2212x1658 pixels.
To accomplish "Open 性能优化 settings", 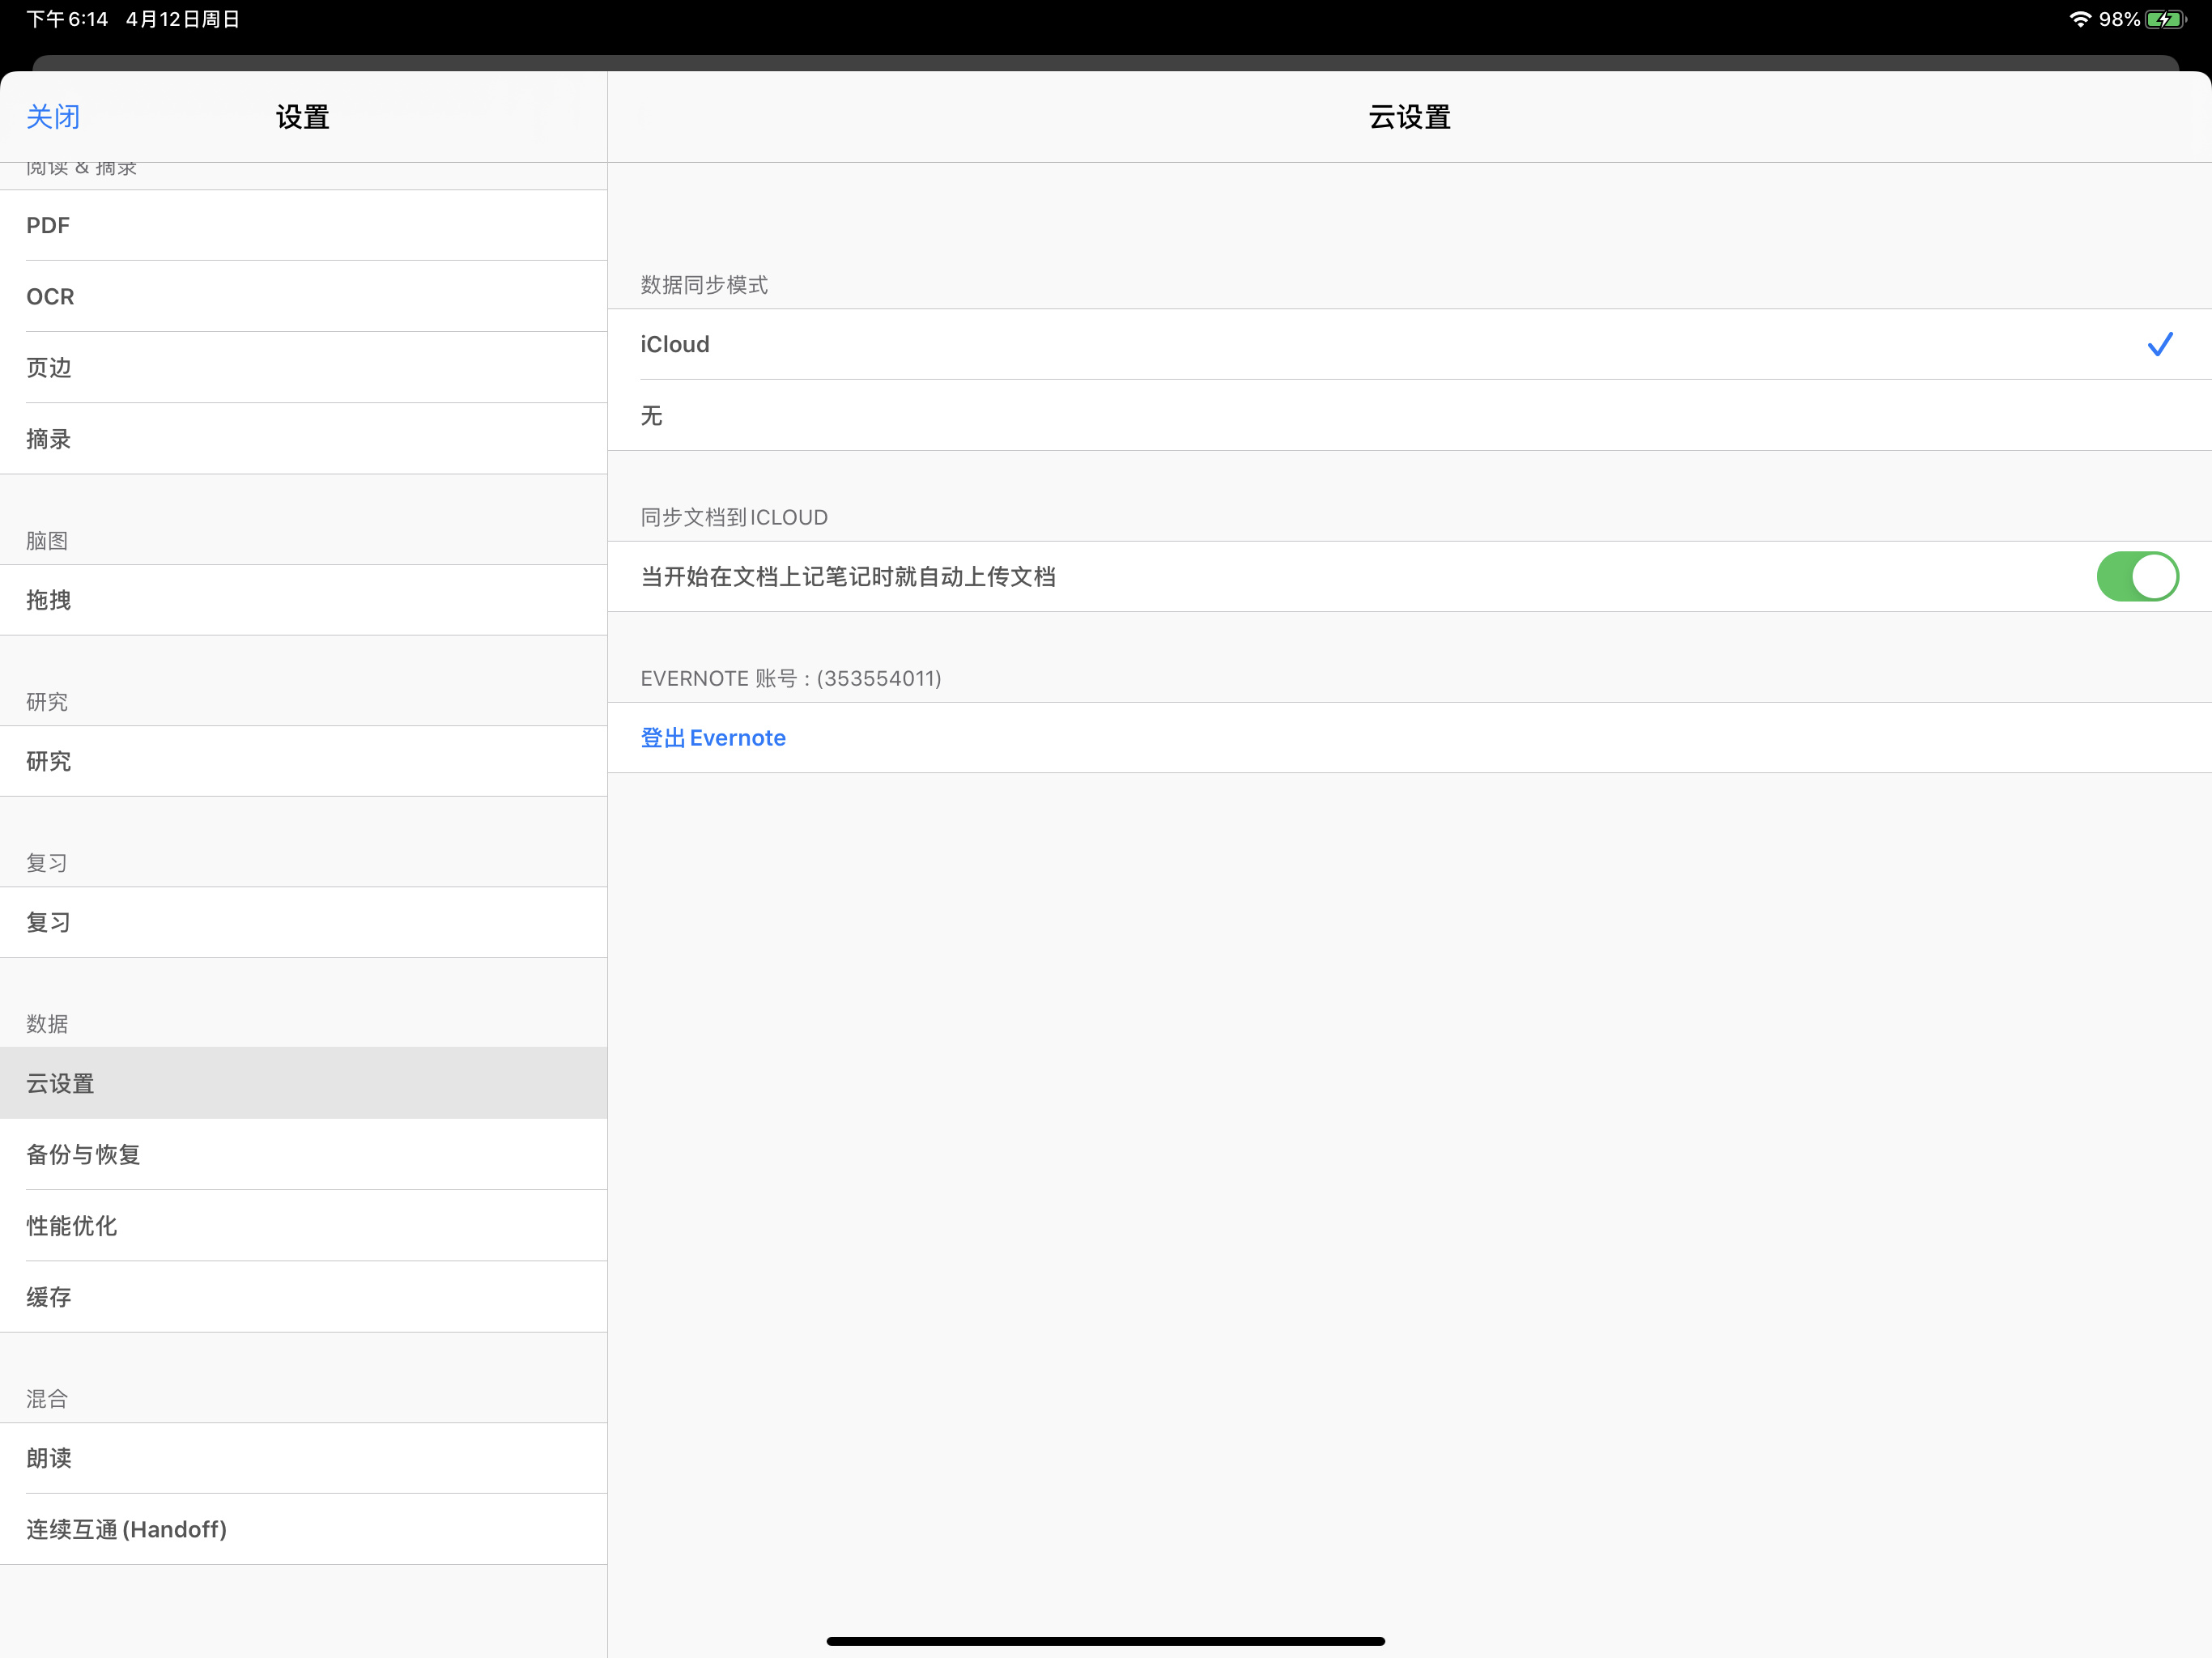I will pos(303,1225).
